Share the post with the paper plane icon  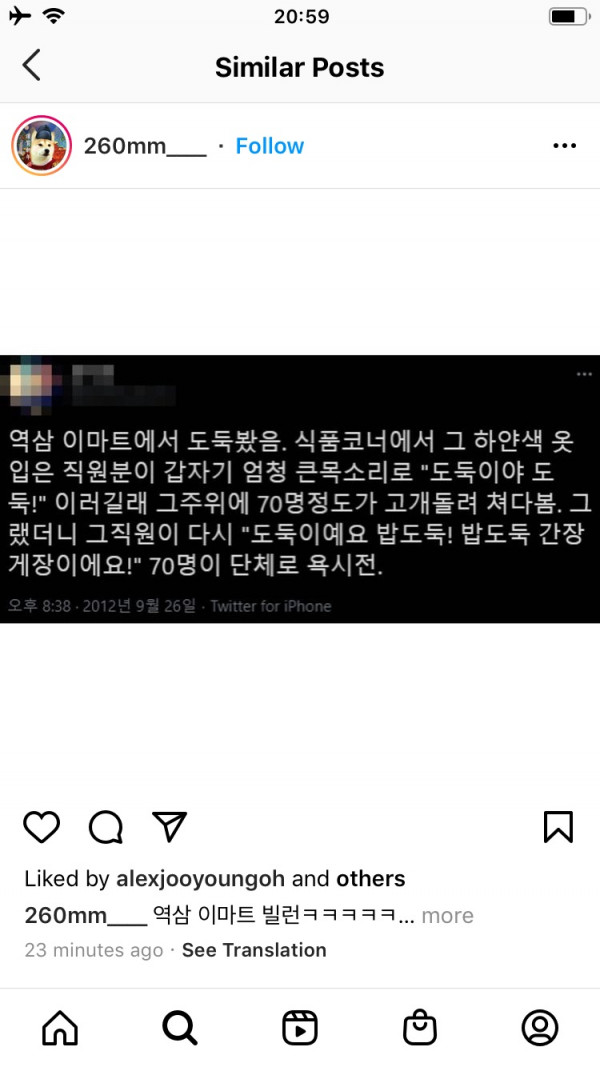[x=169, y=827]
